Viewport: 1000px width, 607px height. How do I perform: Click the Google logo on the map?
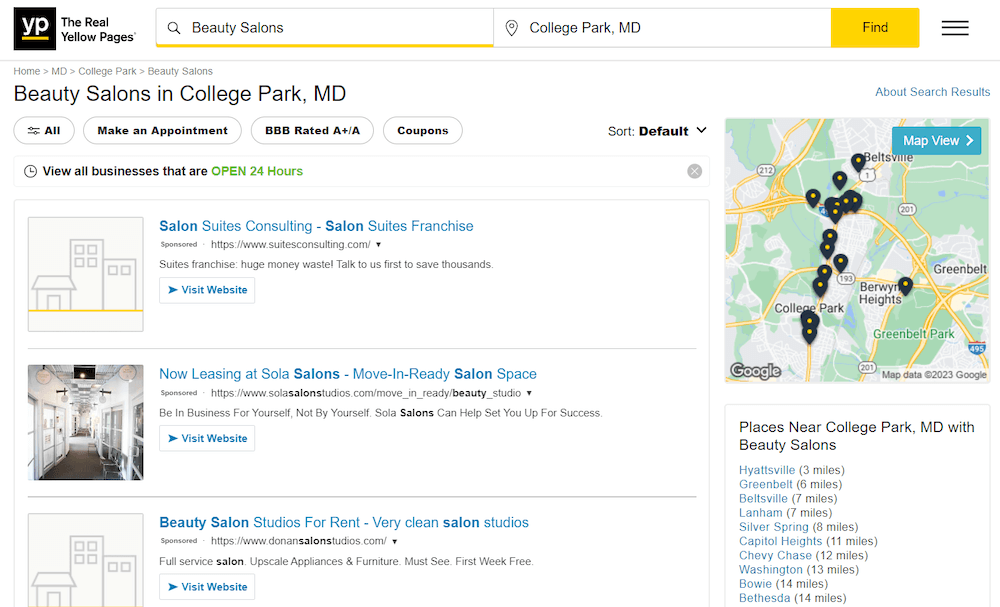pyautogui.click(x=756, y=370)
